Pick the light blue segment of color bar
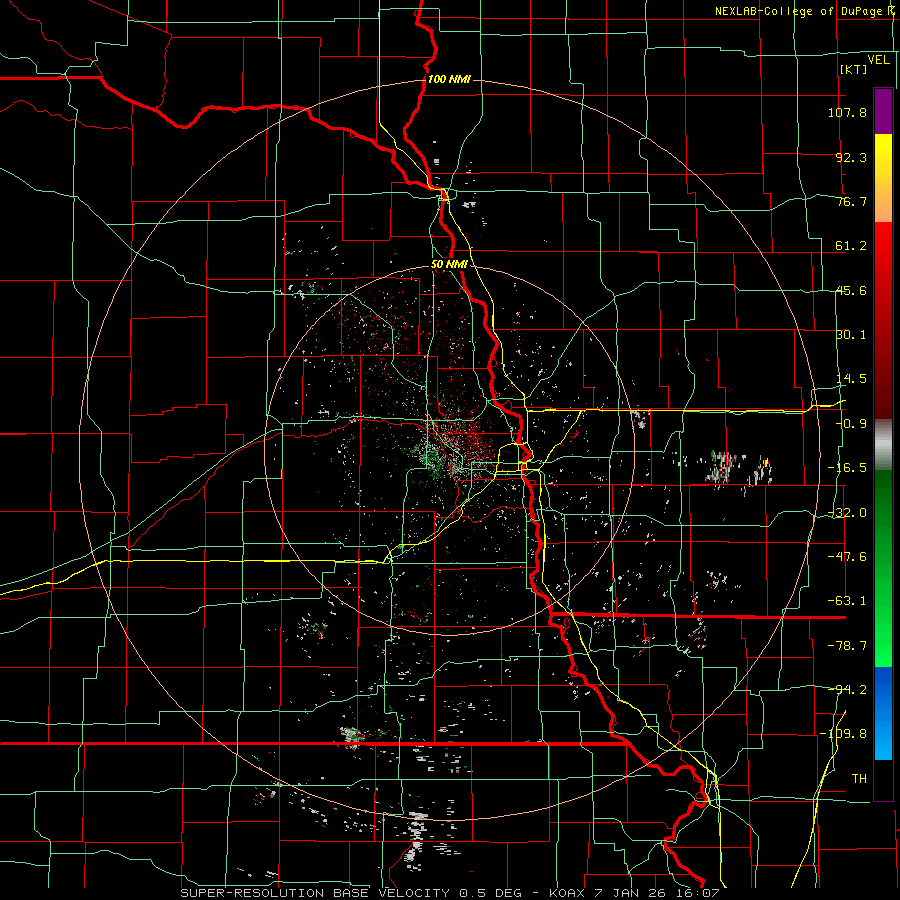The image size is (900, 900). [x=883, y=738]
